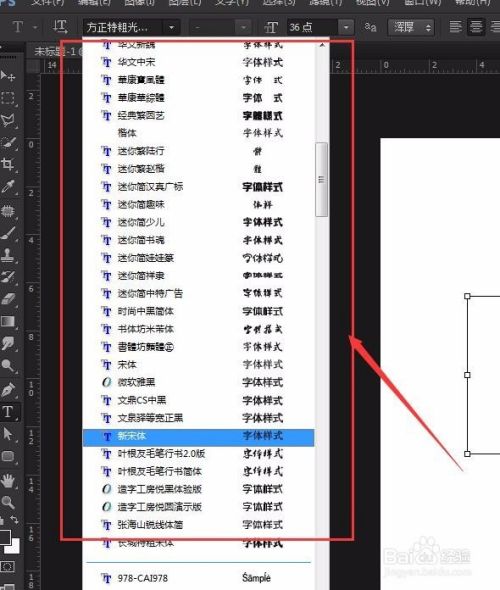This screenshot has height=590, width=500.
Task: Click the text box middle-left handle
Action: 467,375
